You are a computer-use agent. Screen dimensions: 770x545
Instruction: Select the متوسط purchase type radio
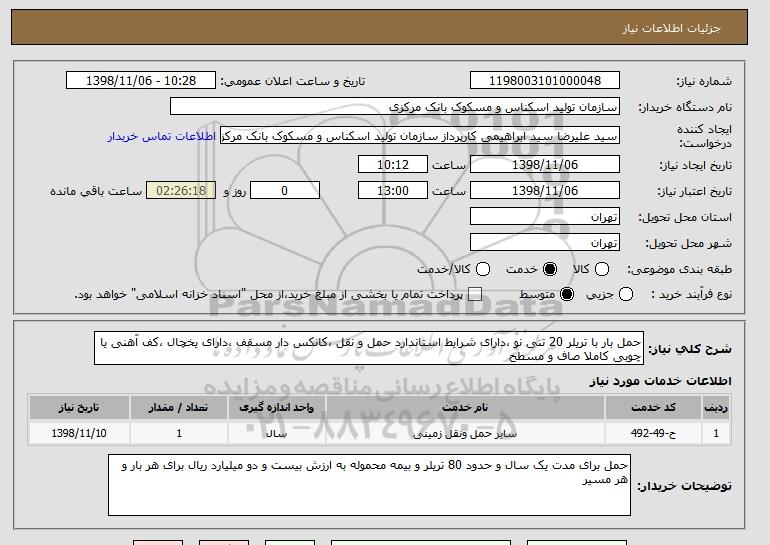coord(567,294)
